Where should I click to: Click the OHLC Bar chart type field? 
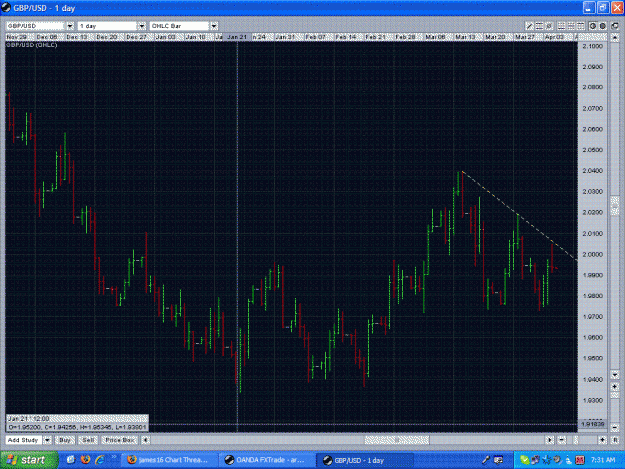point(179,26)
